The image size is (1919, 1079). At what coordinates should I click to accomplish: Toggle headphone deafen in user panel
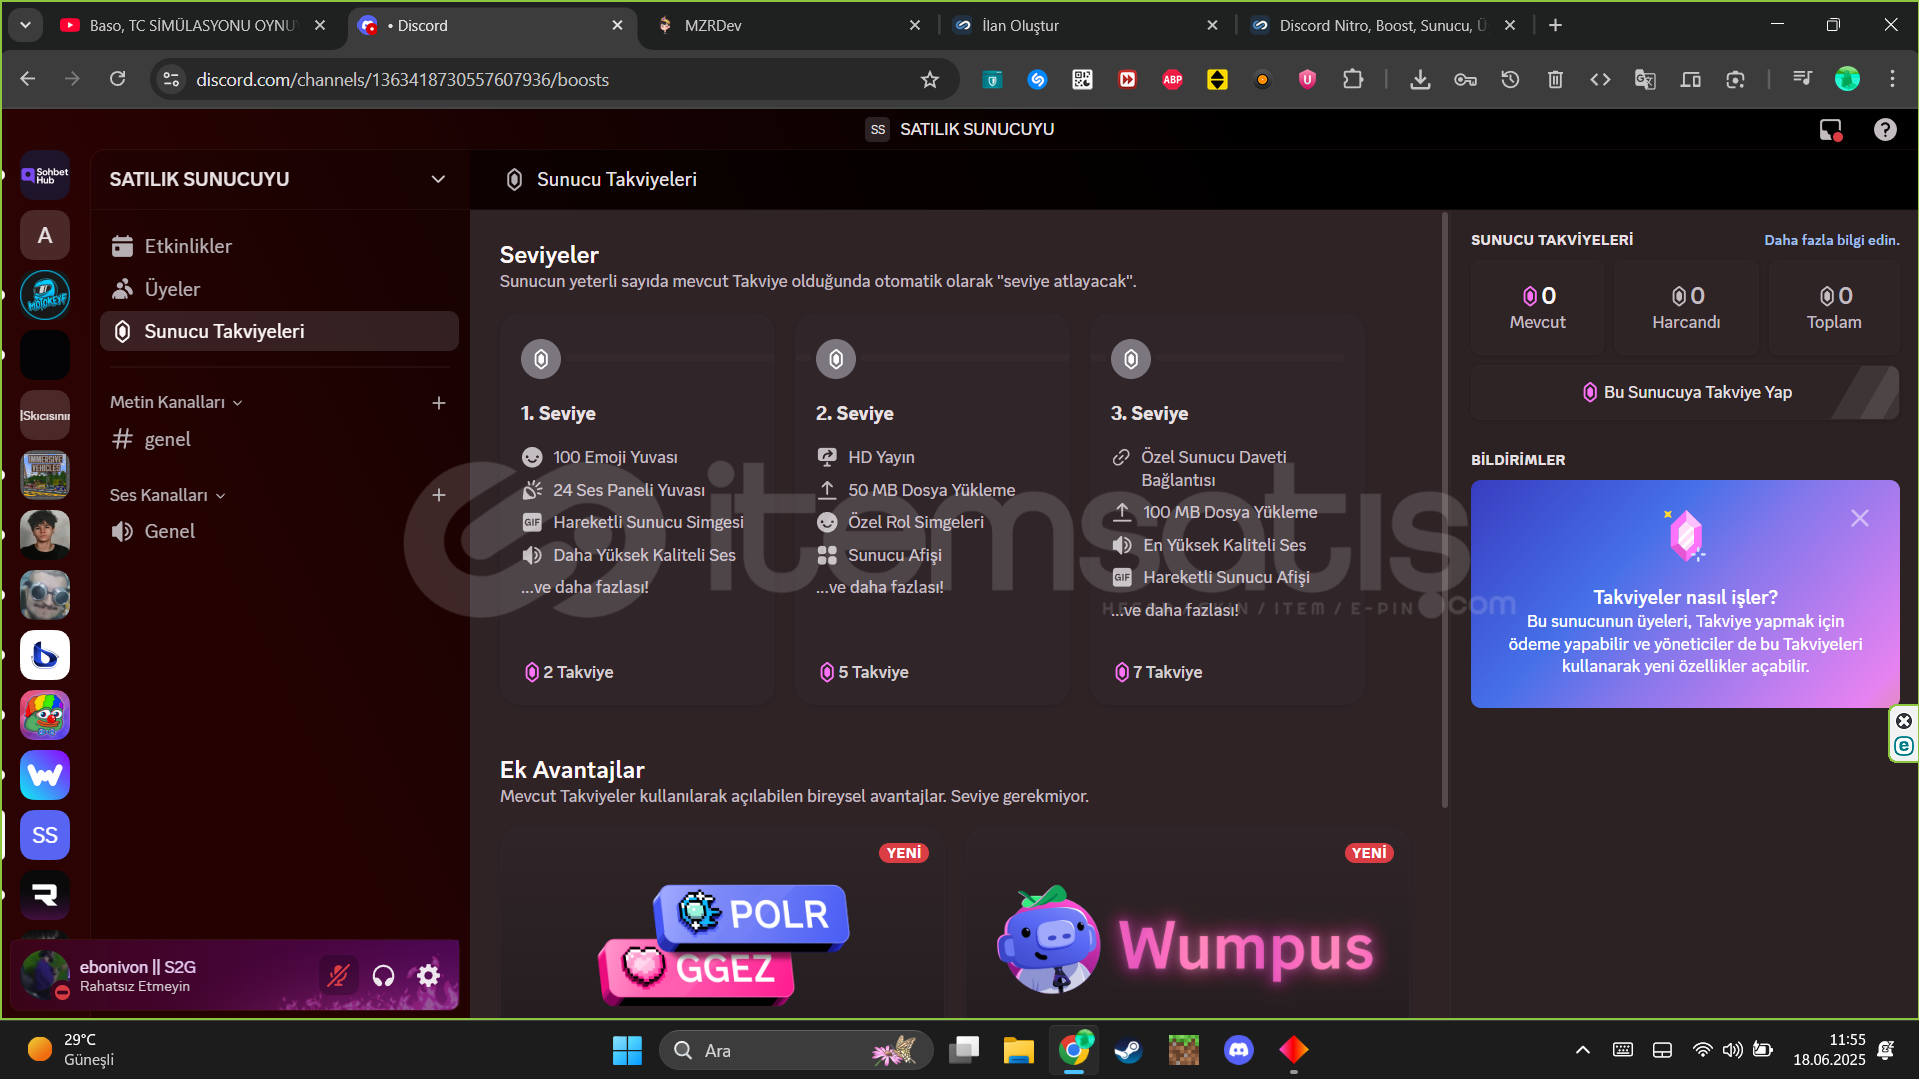[x=383, y=975]
